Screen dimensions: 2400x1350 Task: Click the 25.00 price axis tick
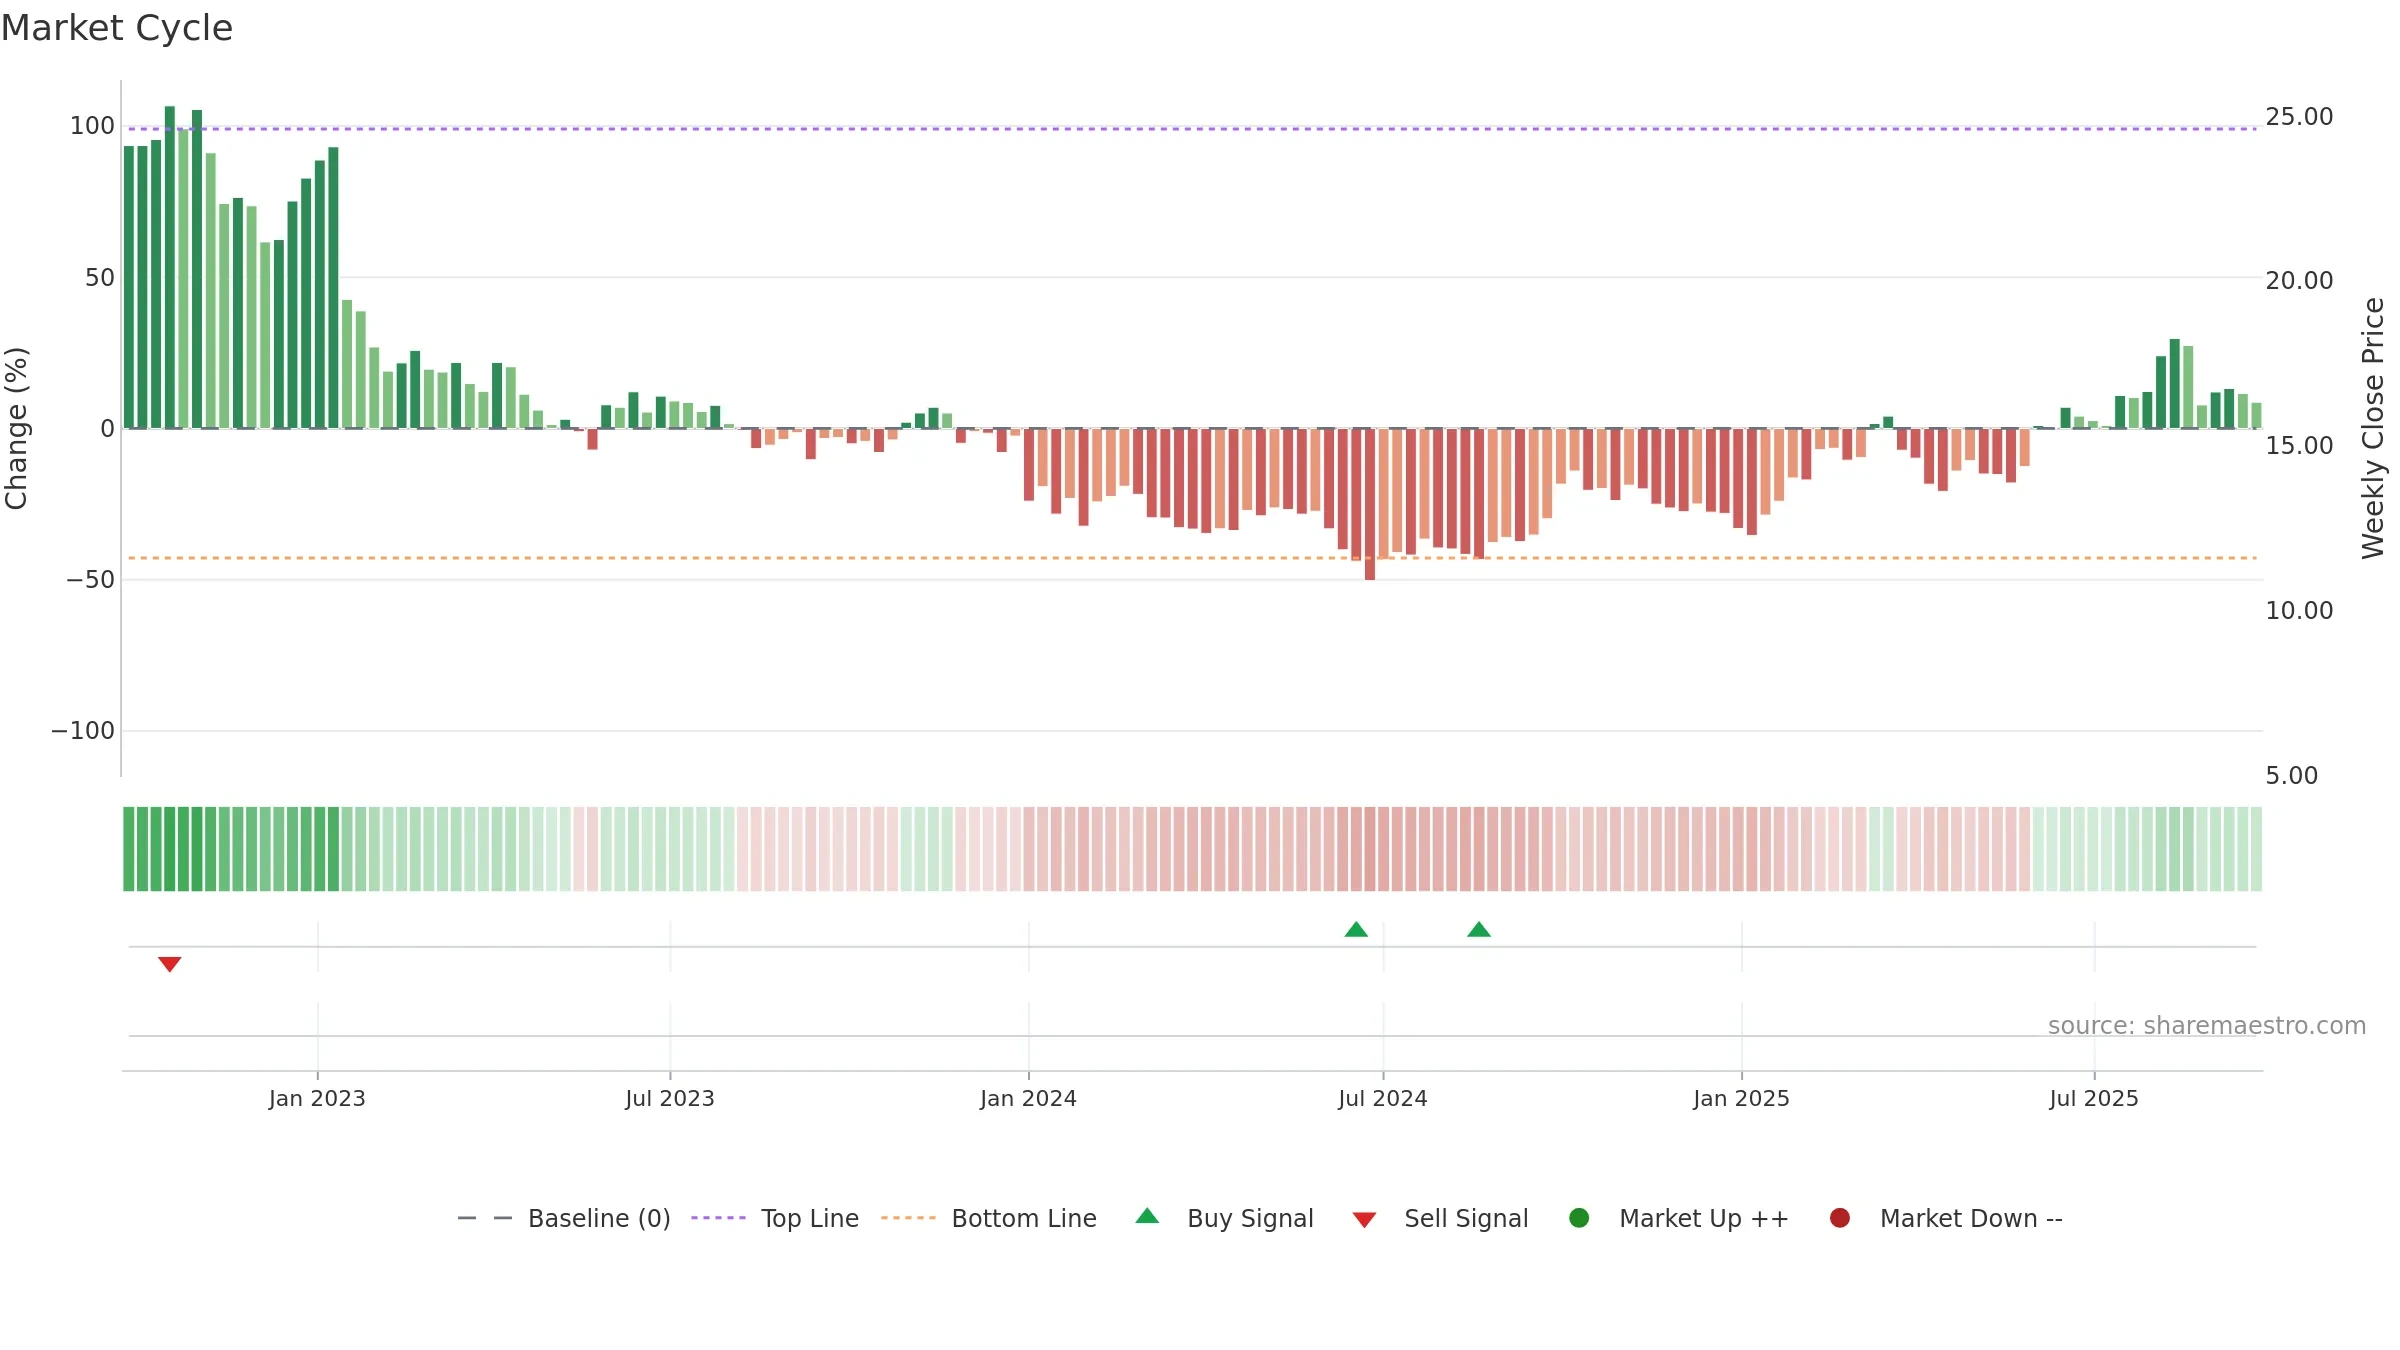(2299, 117)
